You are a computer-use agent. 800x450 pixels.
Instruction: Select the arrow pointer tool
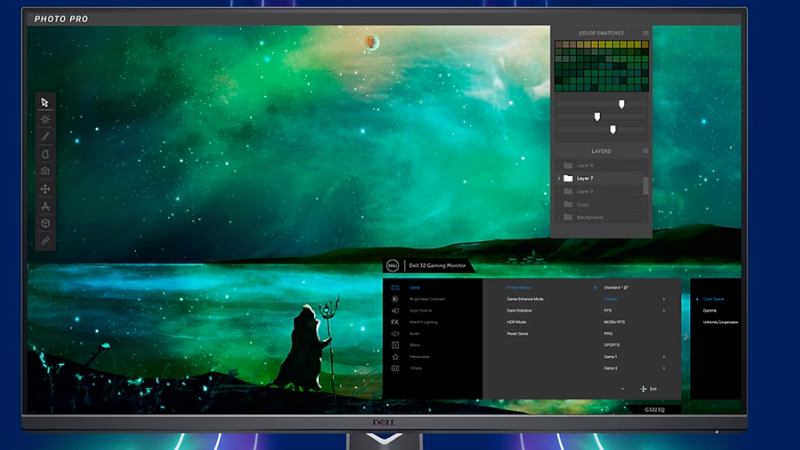coord(45,102)
